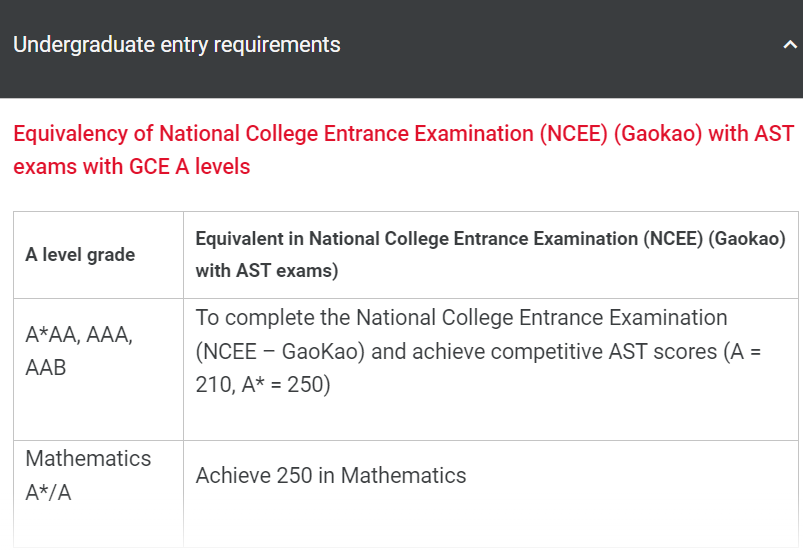Click '(Gaokao) with AST' in the red heading
The height and width of the screenshot is (550, 803).
[704, 134]
